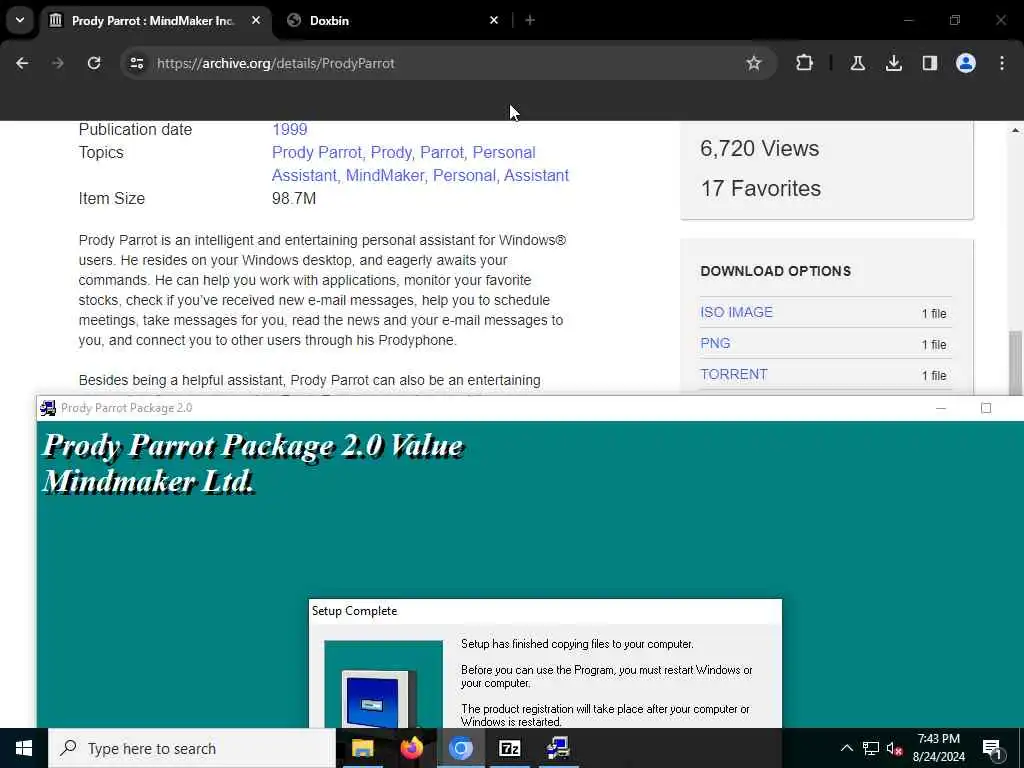
Task: Open the muted volume tray icon
Action: coord(895,748)
